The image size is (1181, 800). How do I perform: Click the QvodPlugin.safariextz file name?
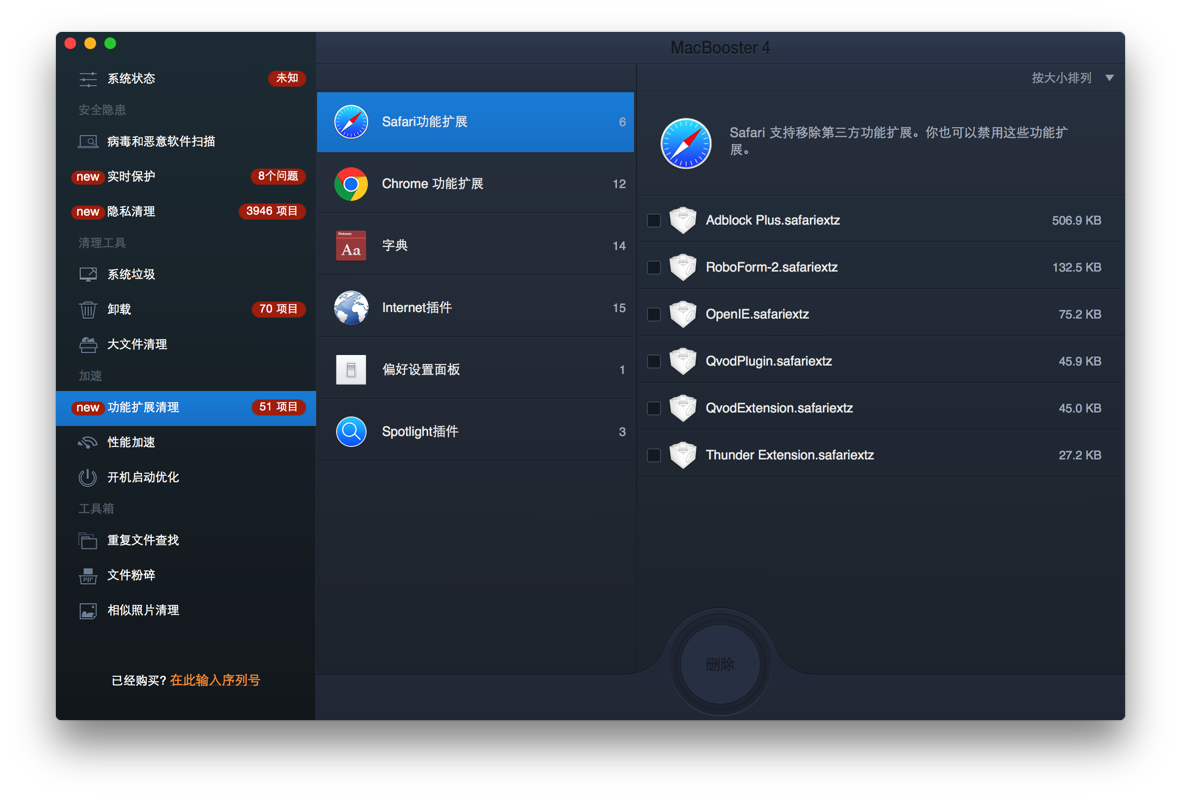[x=768, y=362]
